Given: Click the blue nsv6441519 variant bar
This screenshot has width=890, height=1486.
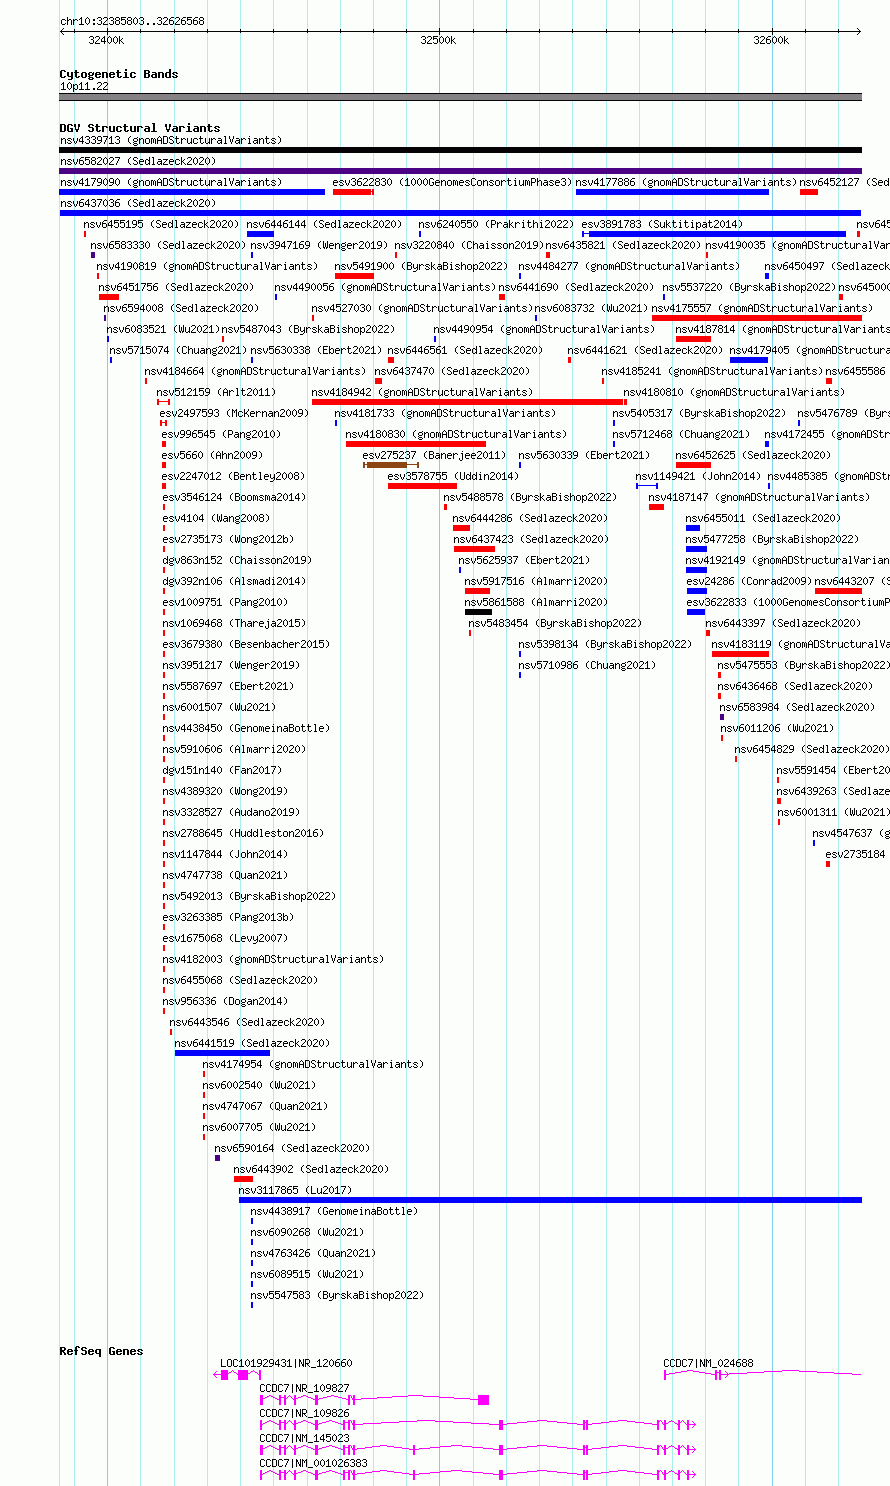Looking at the screenshot, I should click(222, 1053).
